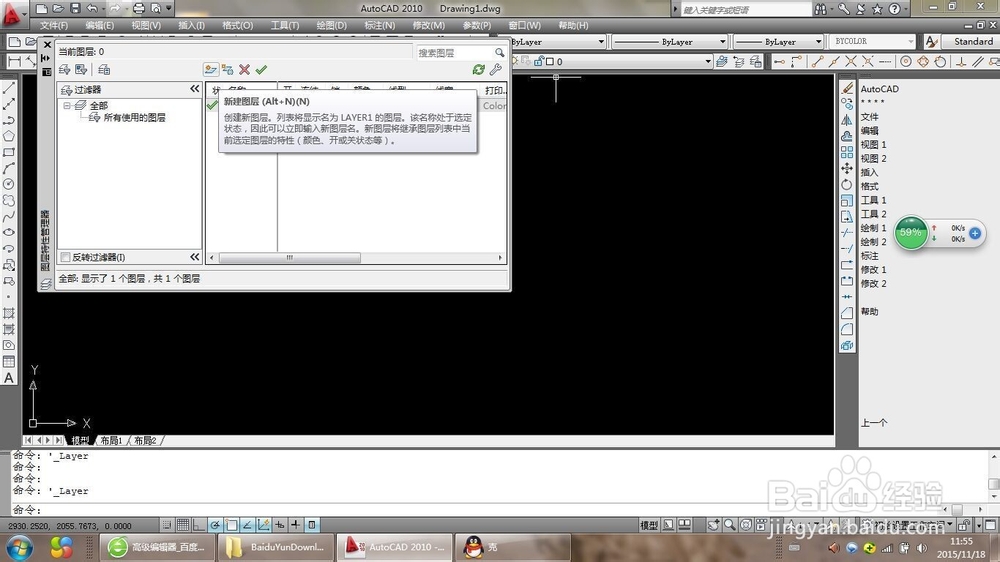The width and height of the screenshot is (1000, 562).
Task: Click the refresh icon in layer manager
Action: [x=478, y=70]
